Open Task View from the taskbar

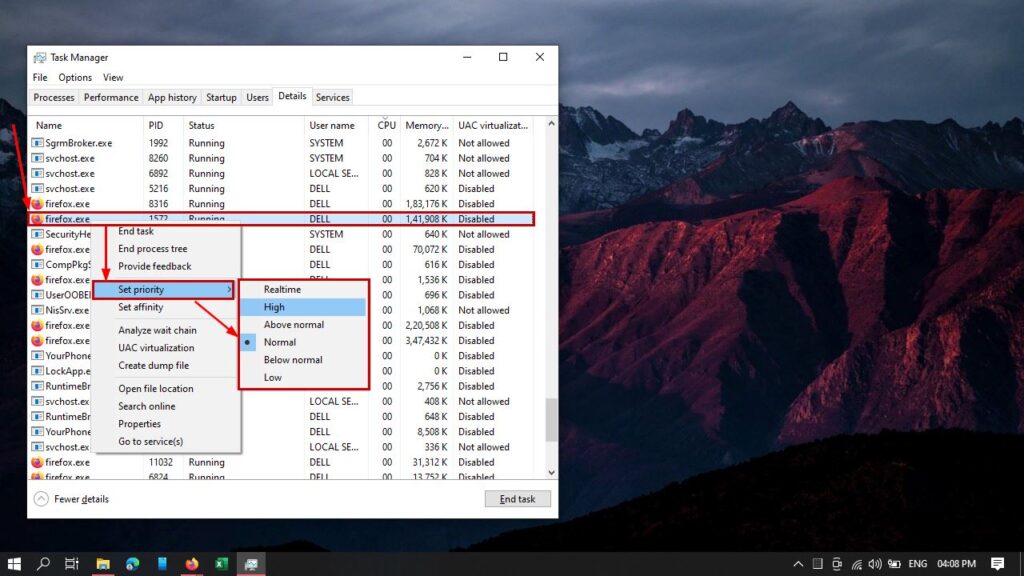click(x=72, y=564)
